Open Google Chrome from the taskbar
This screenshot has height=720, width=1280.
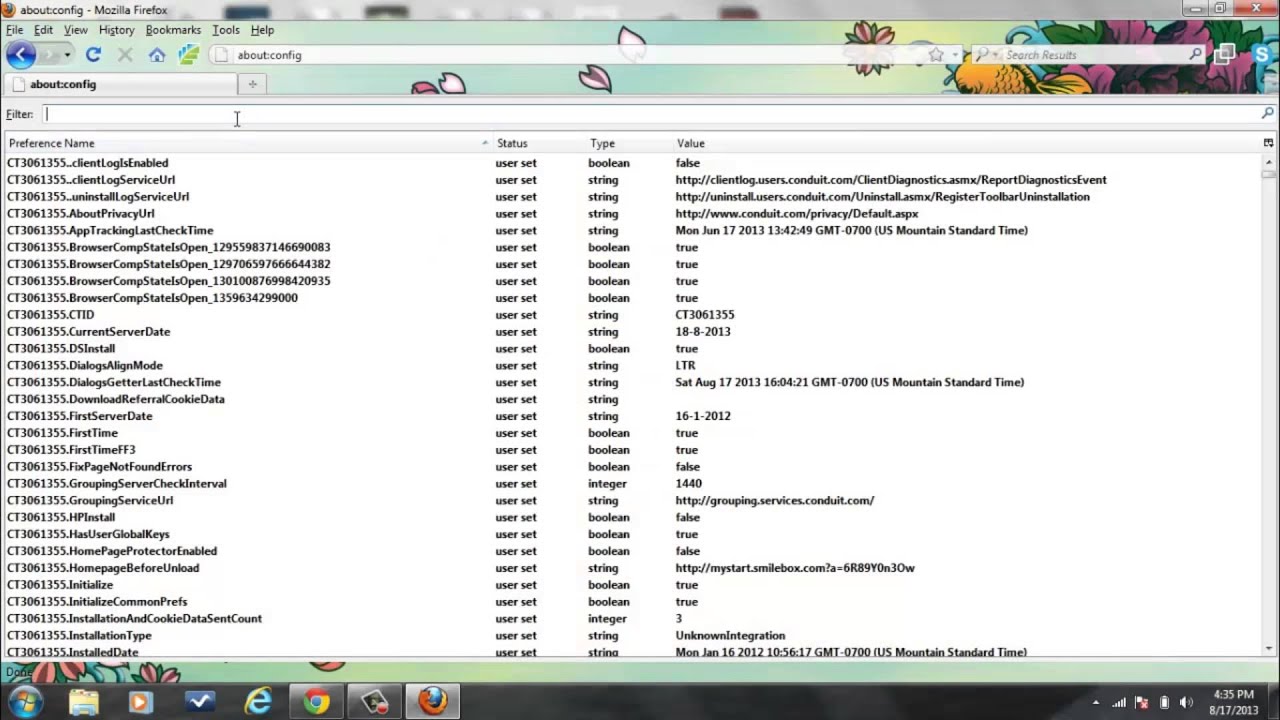click(316, 702)
